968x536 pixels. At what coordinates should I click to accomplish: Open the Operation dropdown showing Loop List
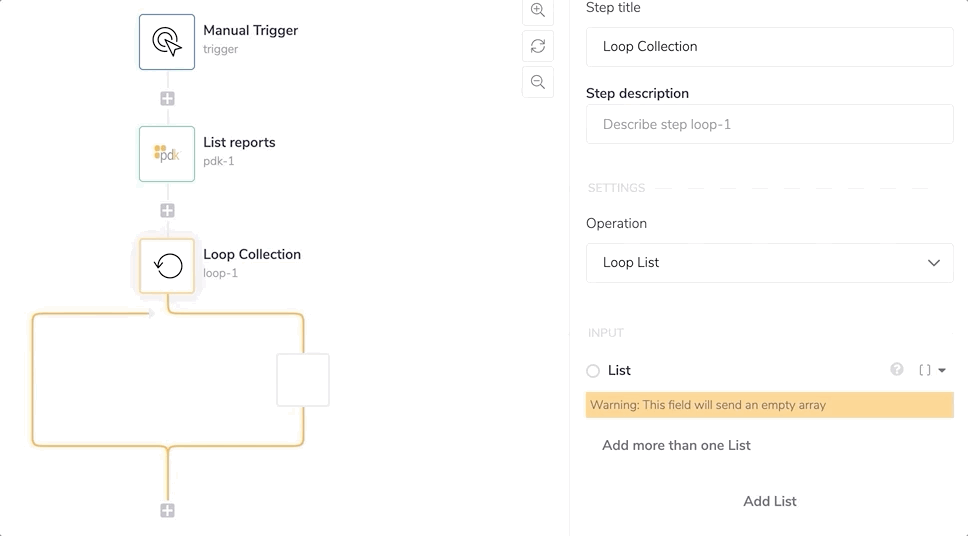[x=769, y=263]
